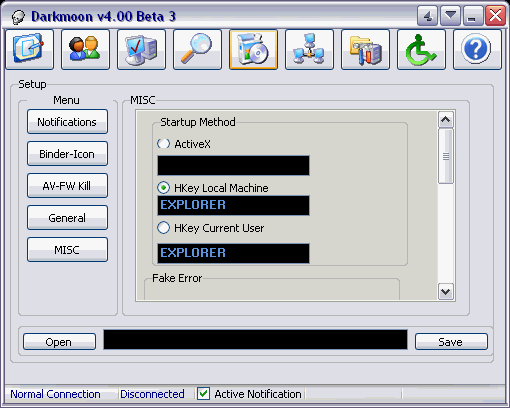Click the Open button
510x408 pixels.
pyautogui.click(x=59, y=342)
